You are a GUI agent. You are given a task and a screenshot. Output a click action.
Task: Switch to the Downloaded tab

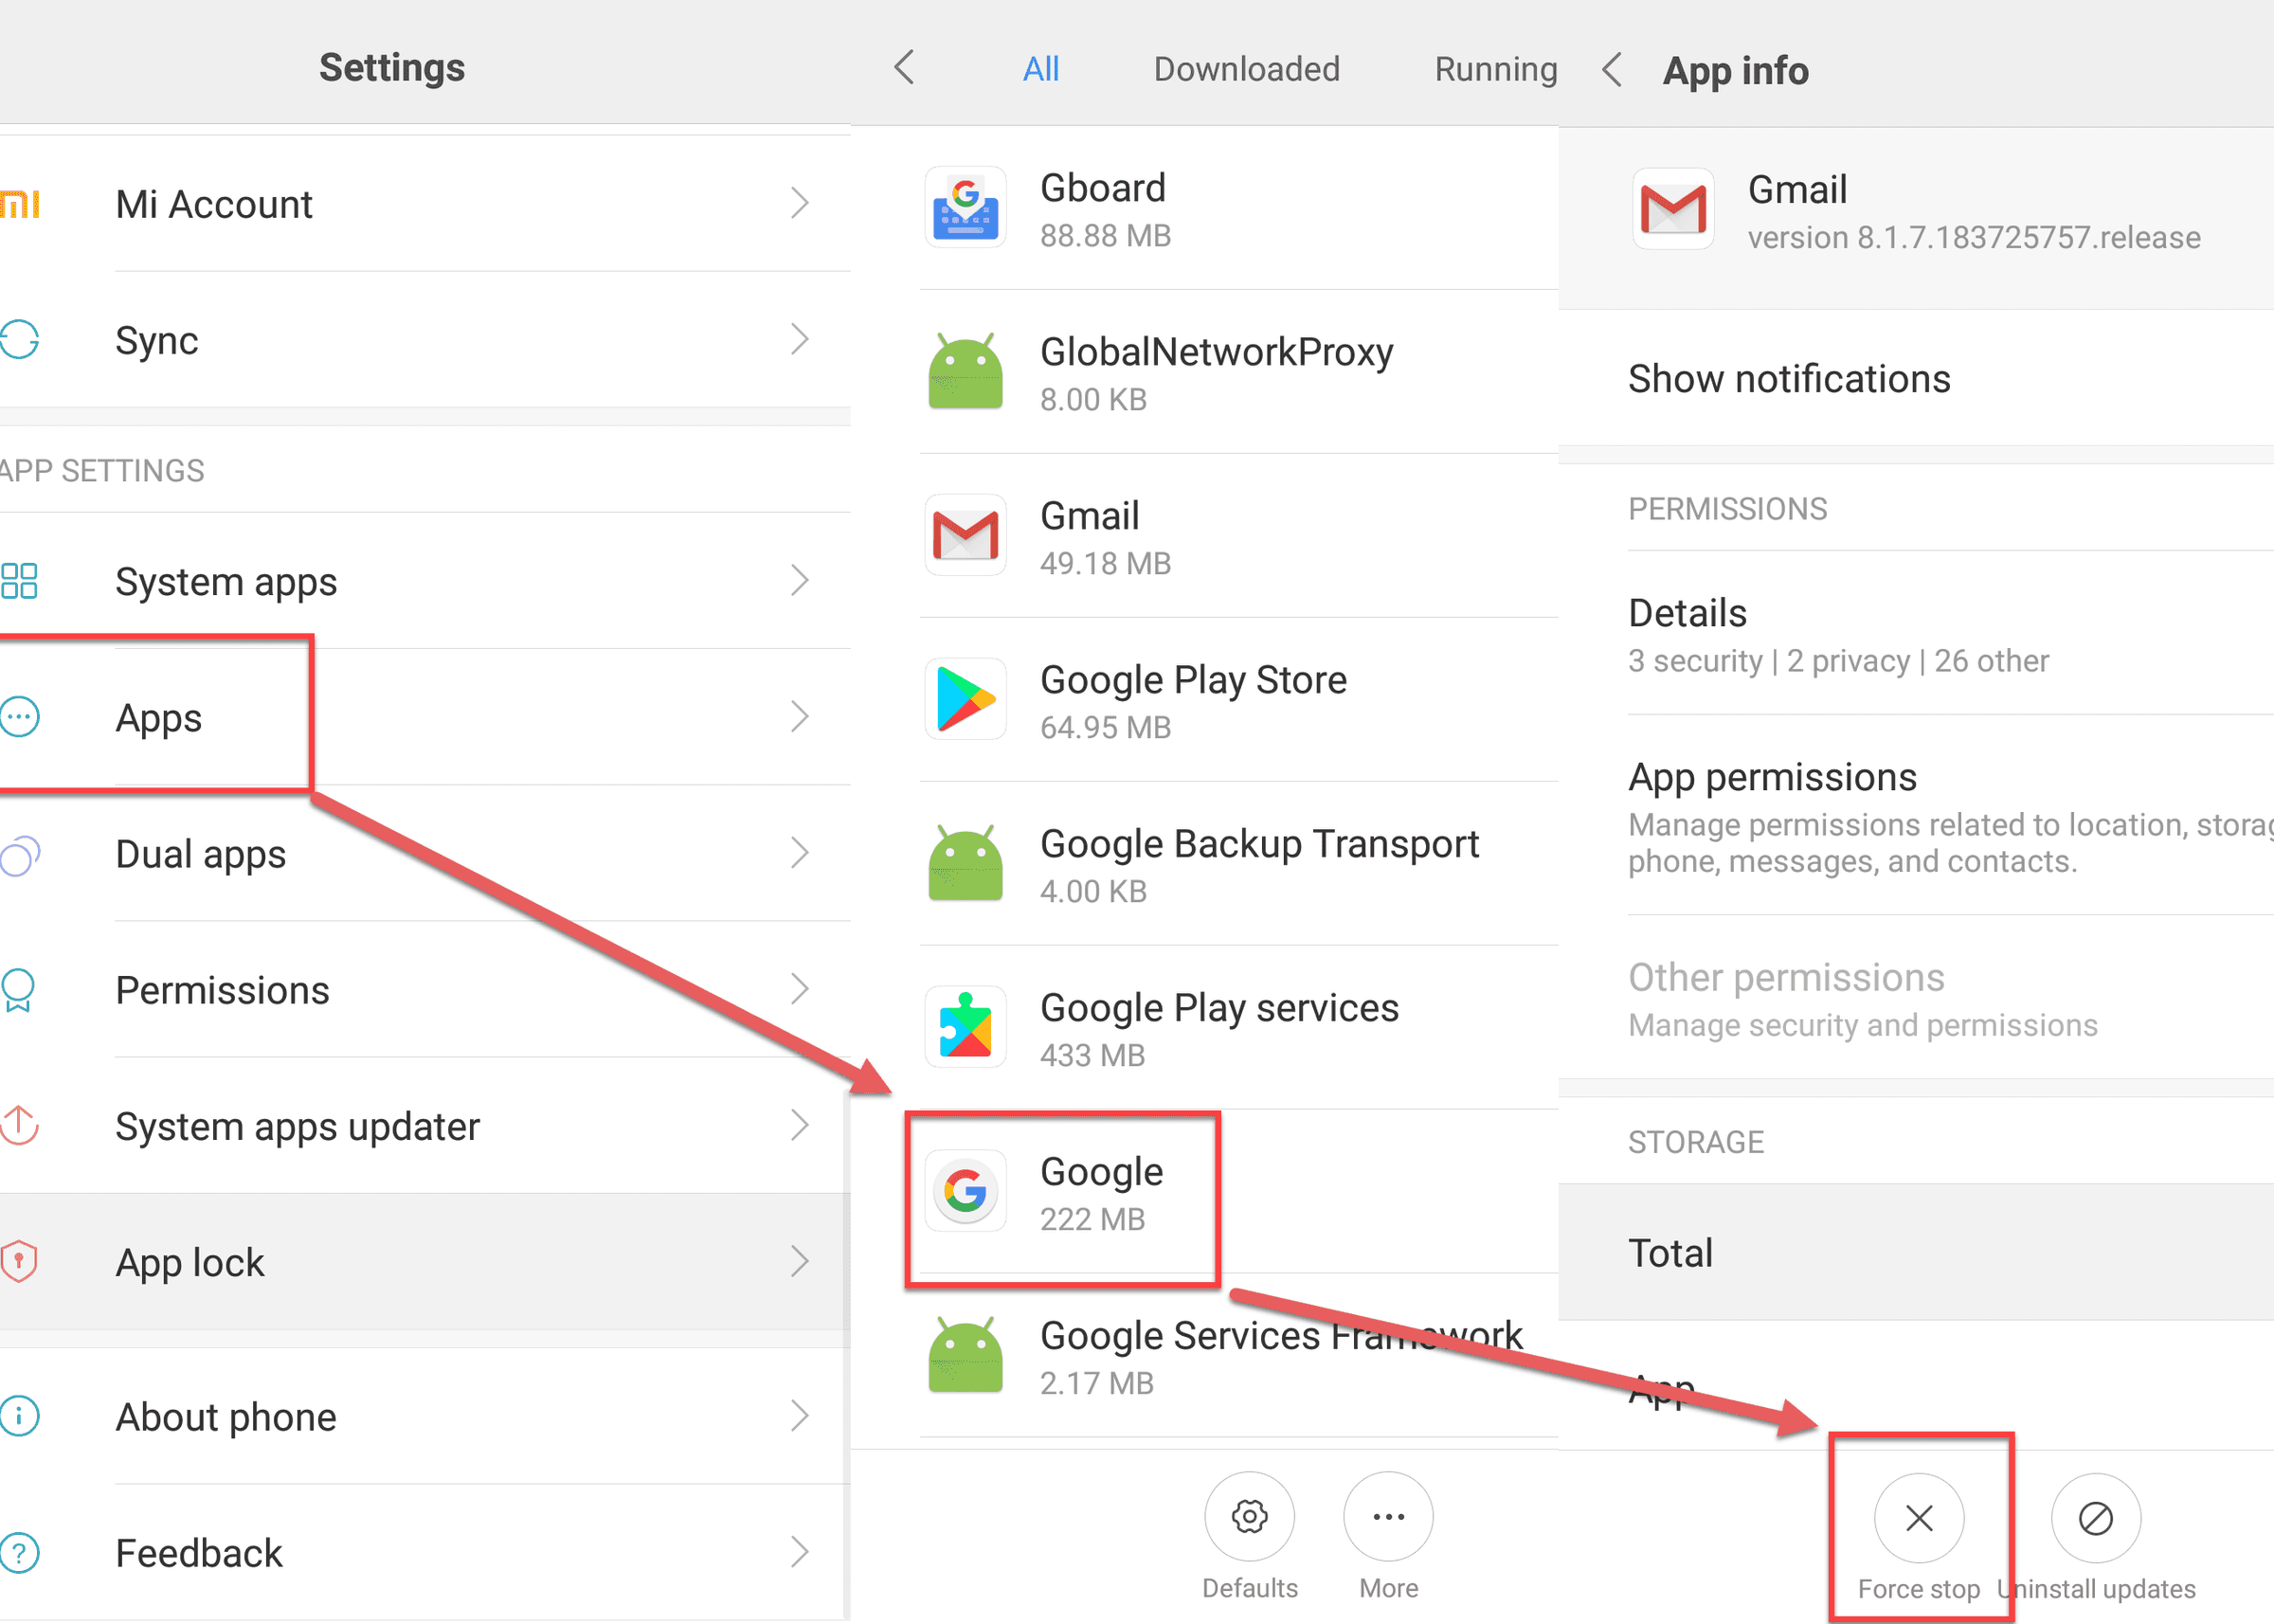pos(1247,69)
